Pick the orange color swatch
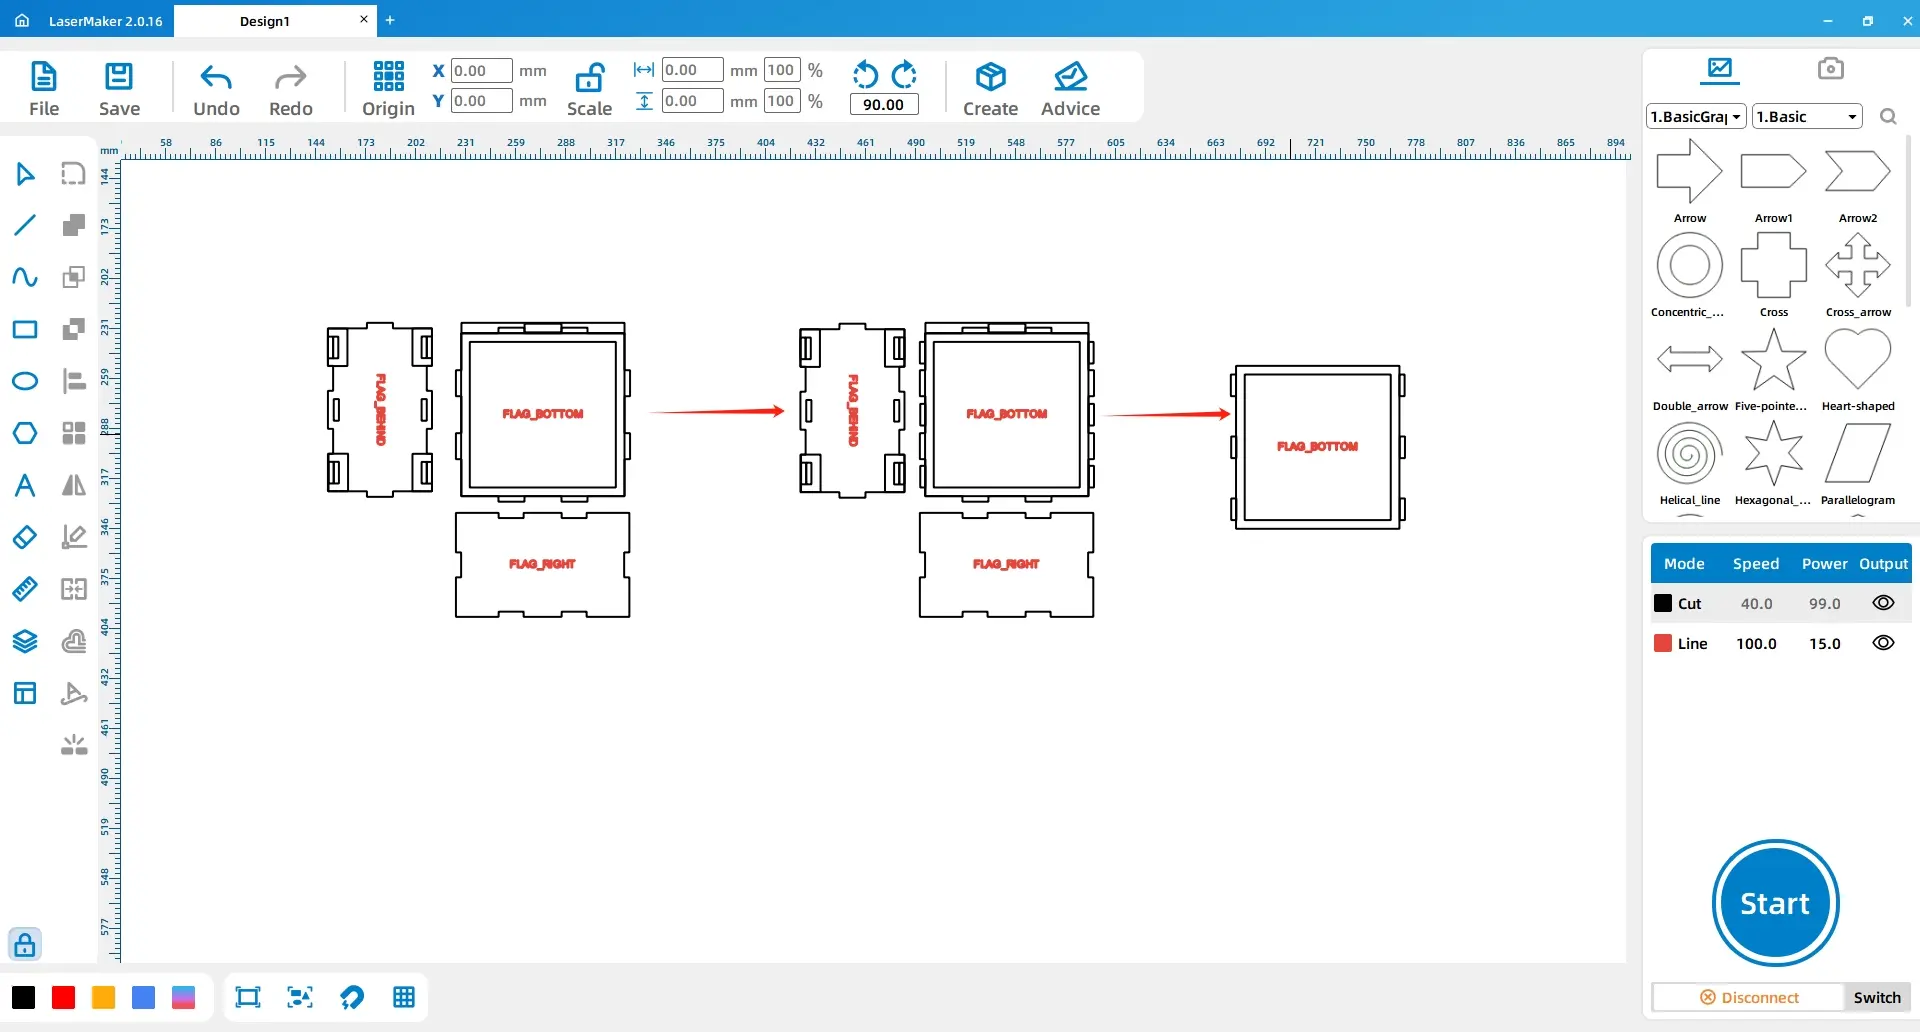 103,997
